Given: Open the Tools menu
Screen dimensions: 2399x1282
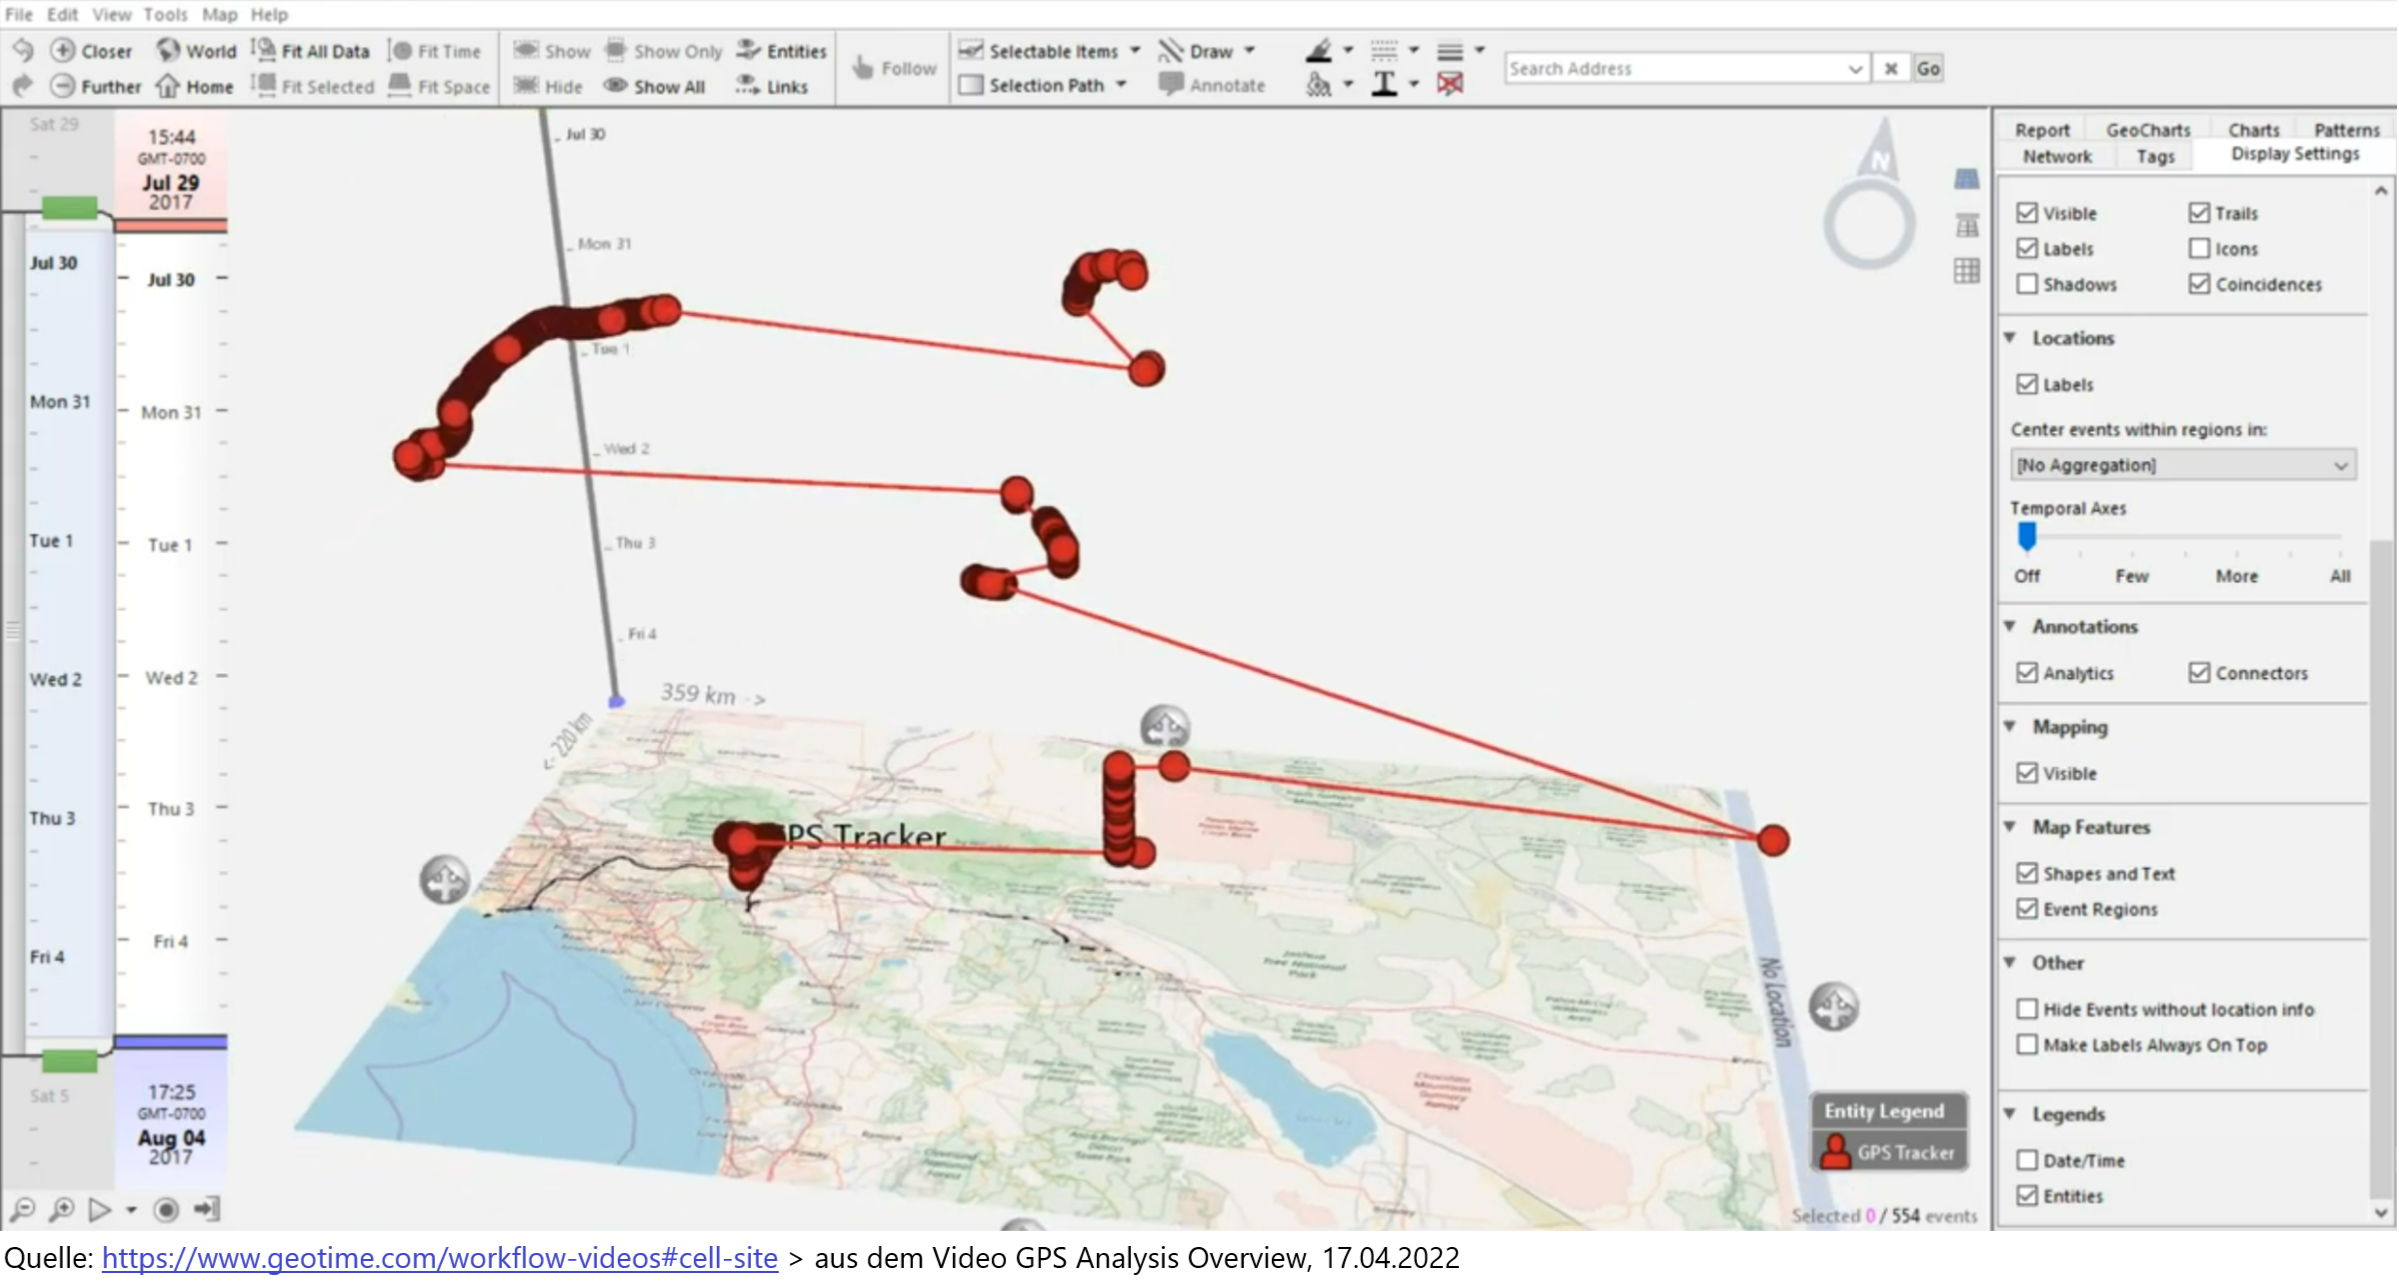Looking at the screenshot, I should coord(165,14).
